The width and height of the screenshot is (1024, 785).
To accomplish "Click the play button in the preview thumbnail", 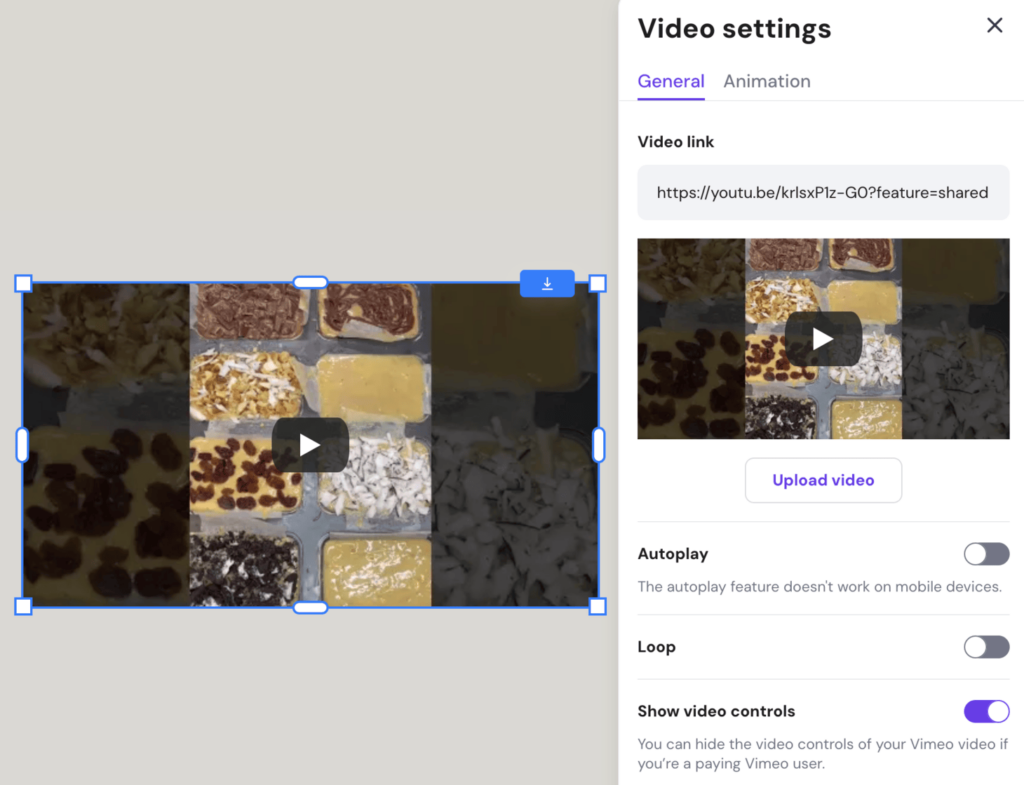I will click(823, 339).
